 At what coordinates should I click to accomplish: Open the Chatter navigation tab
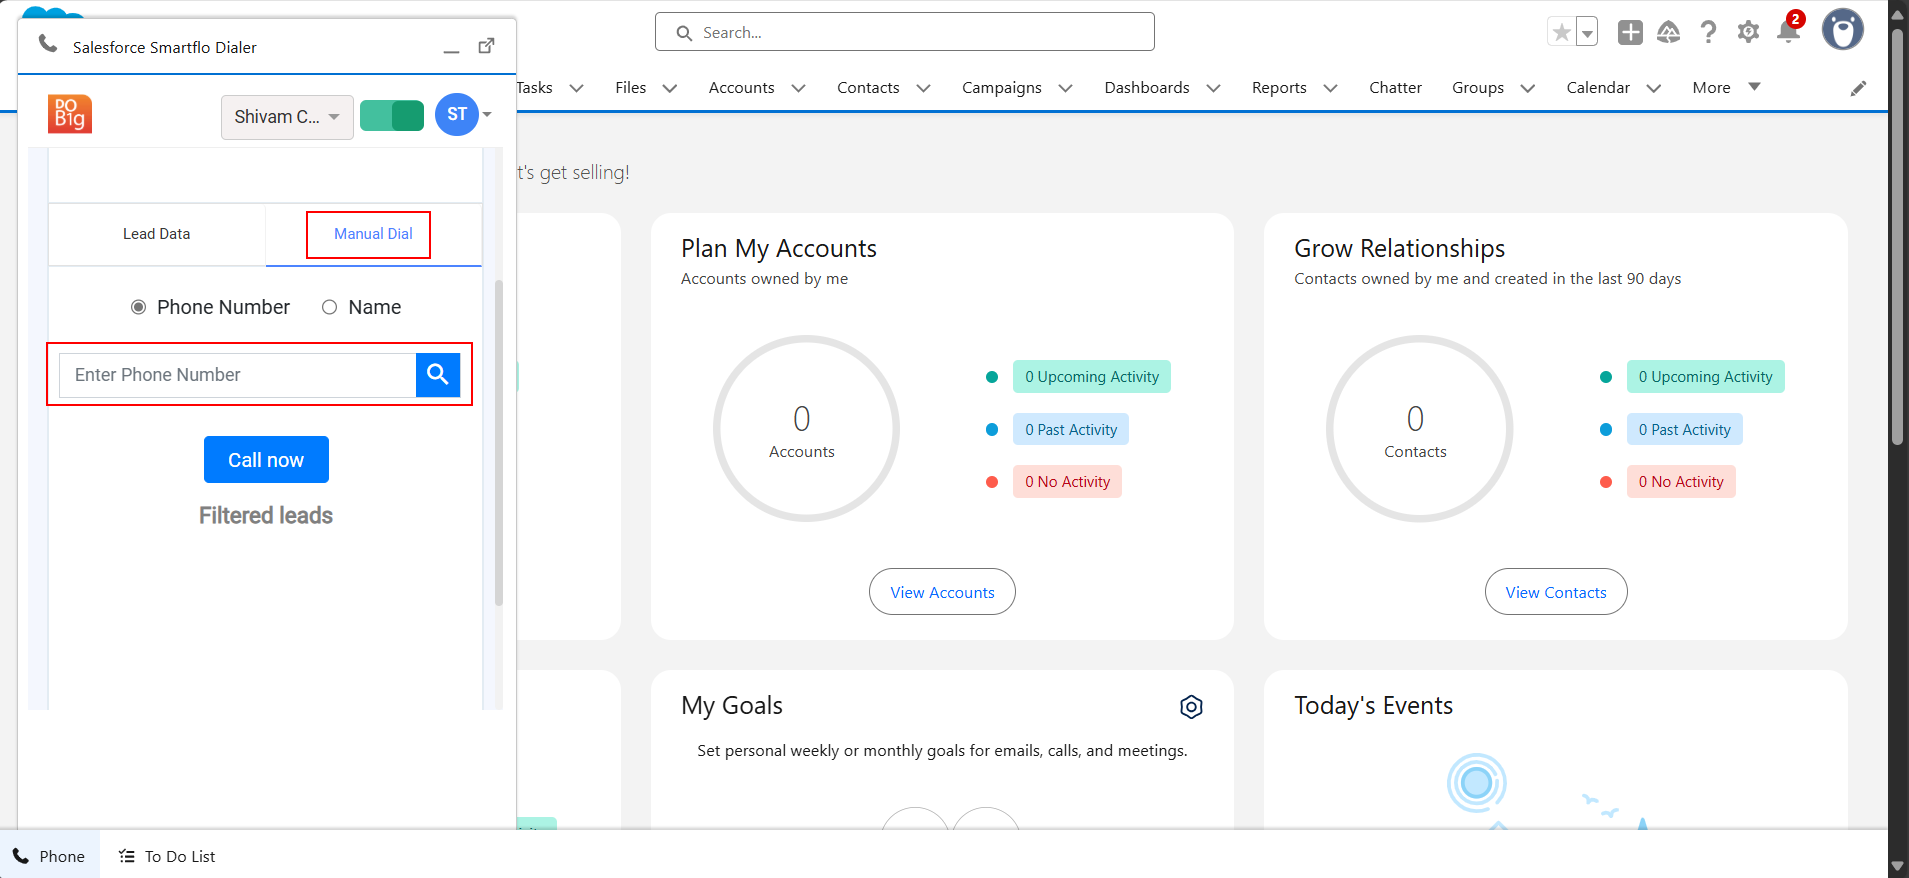[1395, 88]
